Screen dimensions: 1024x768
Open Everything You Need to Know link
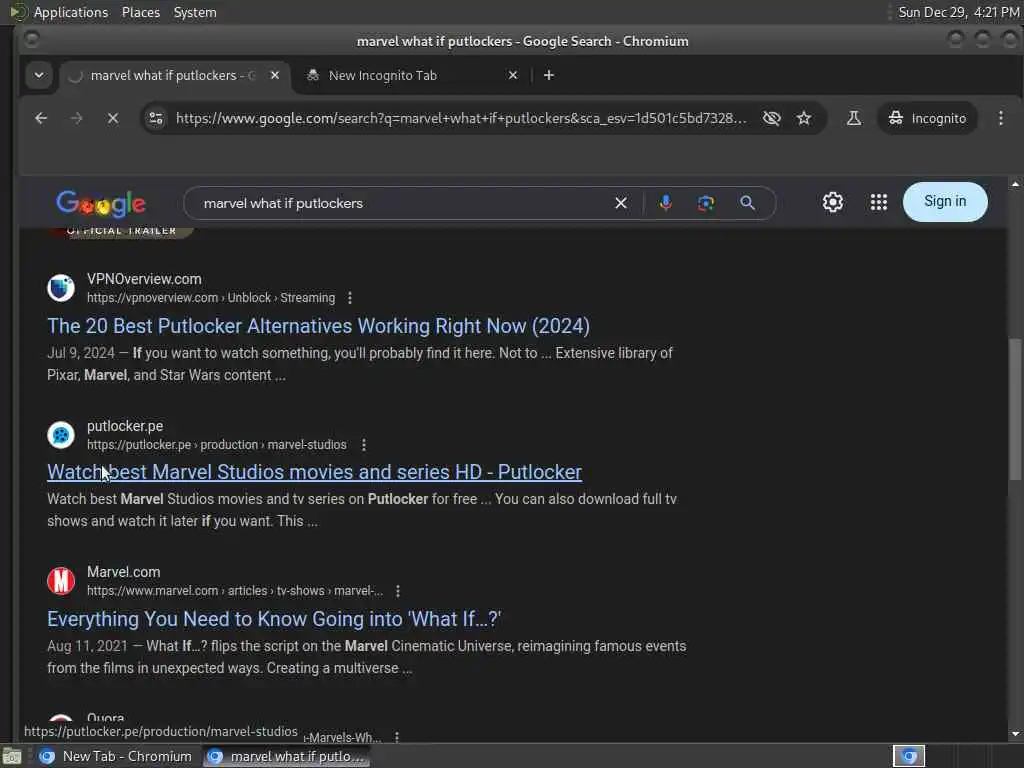(274, 619)
